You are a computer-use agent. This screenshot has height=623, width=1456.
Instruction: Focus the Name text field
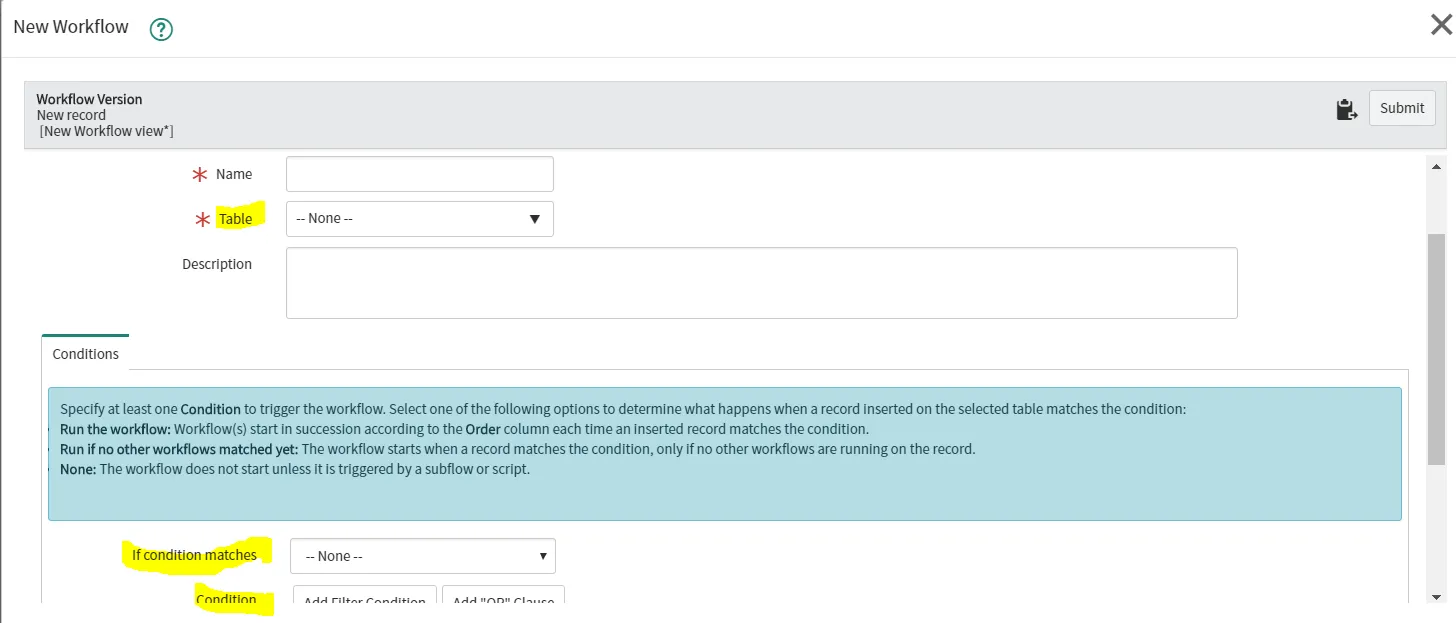coord(419,174)
